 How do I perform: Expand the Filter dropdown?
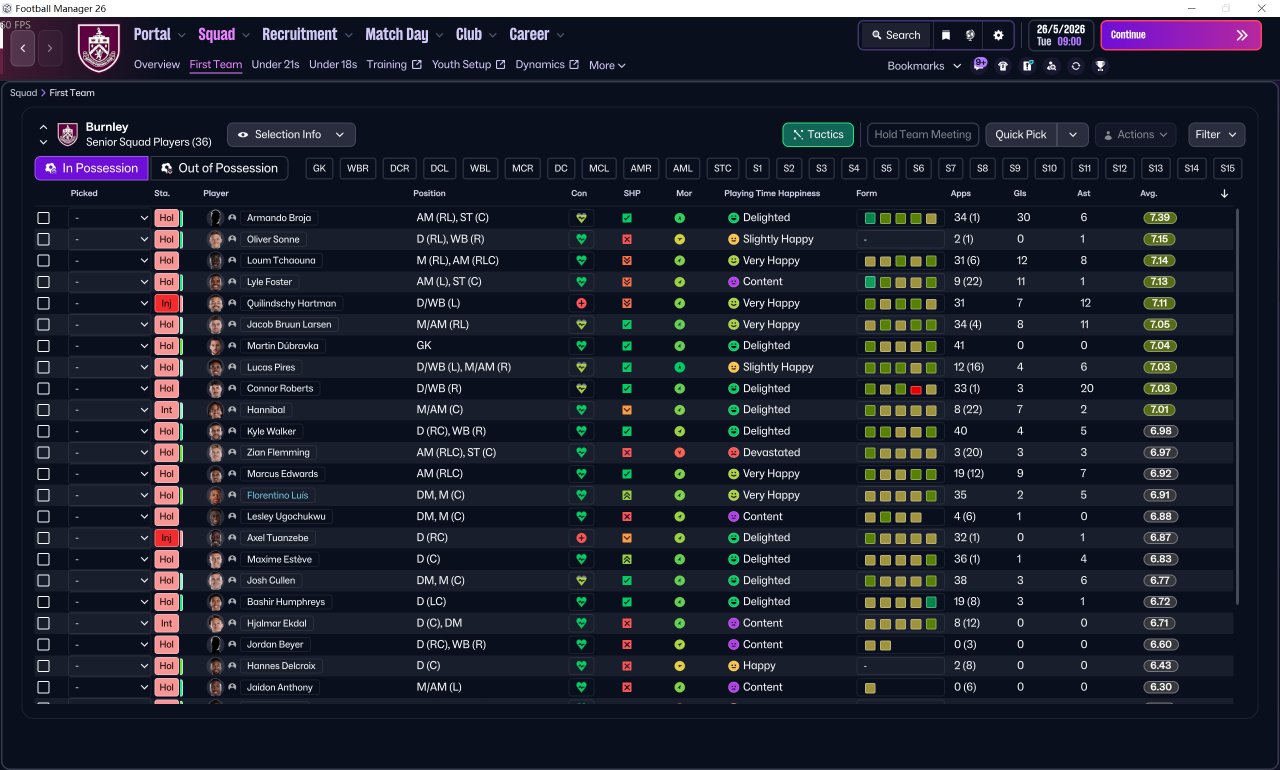1216,134
